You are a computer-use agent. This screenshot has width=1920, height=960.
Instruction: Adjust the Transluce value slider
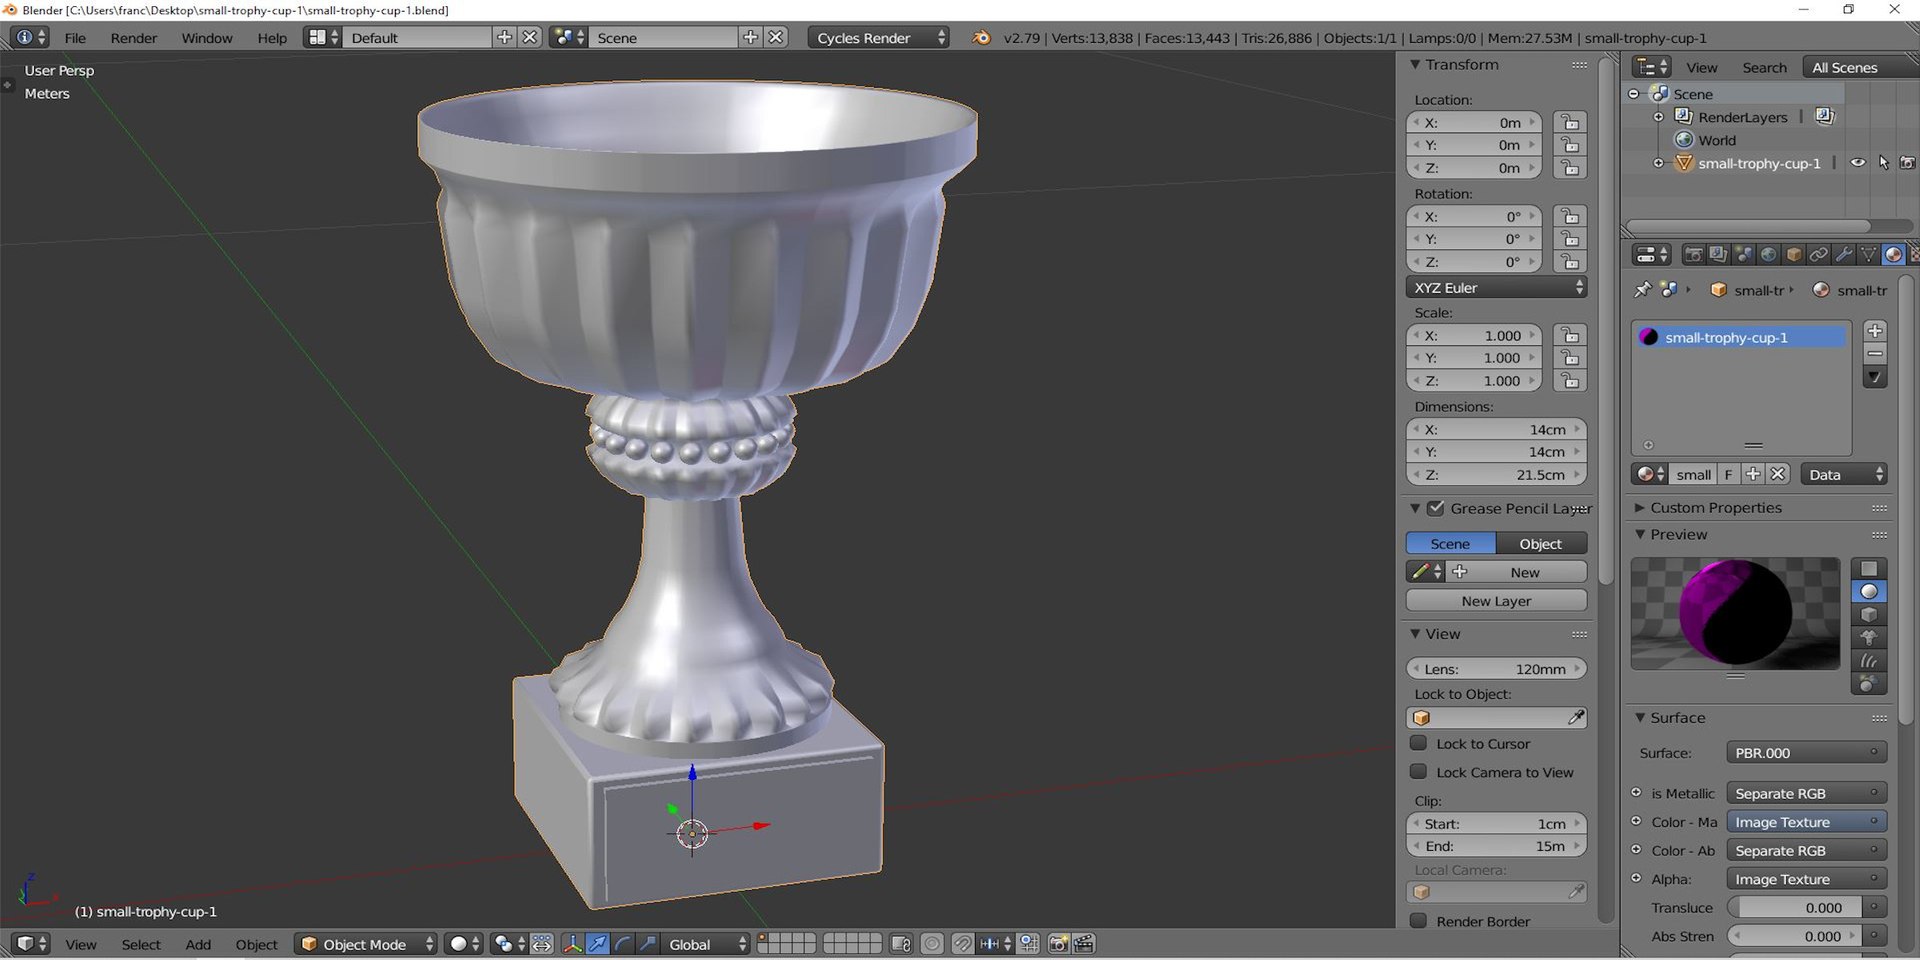1796,908
